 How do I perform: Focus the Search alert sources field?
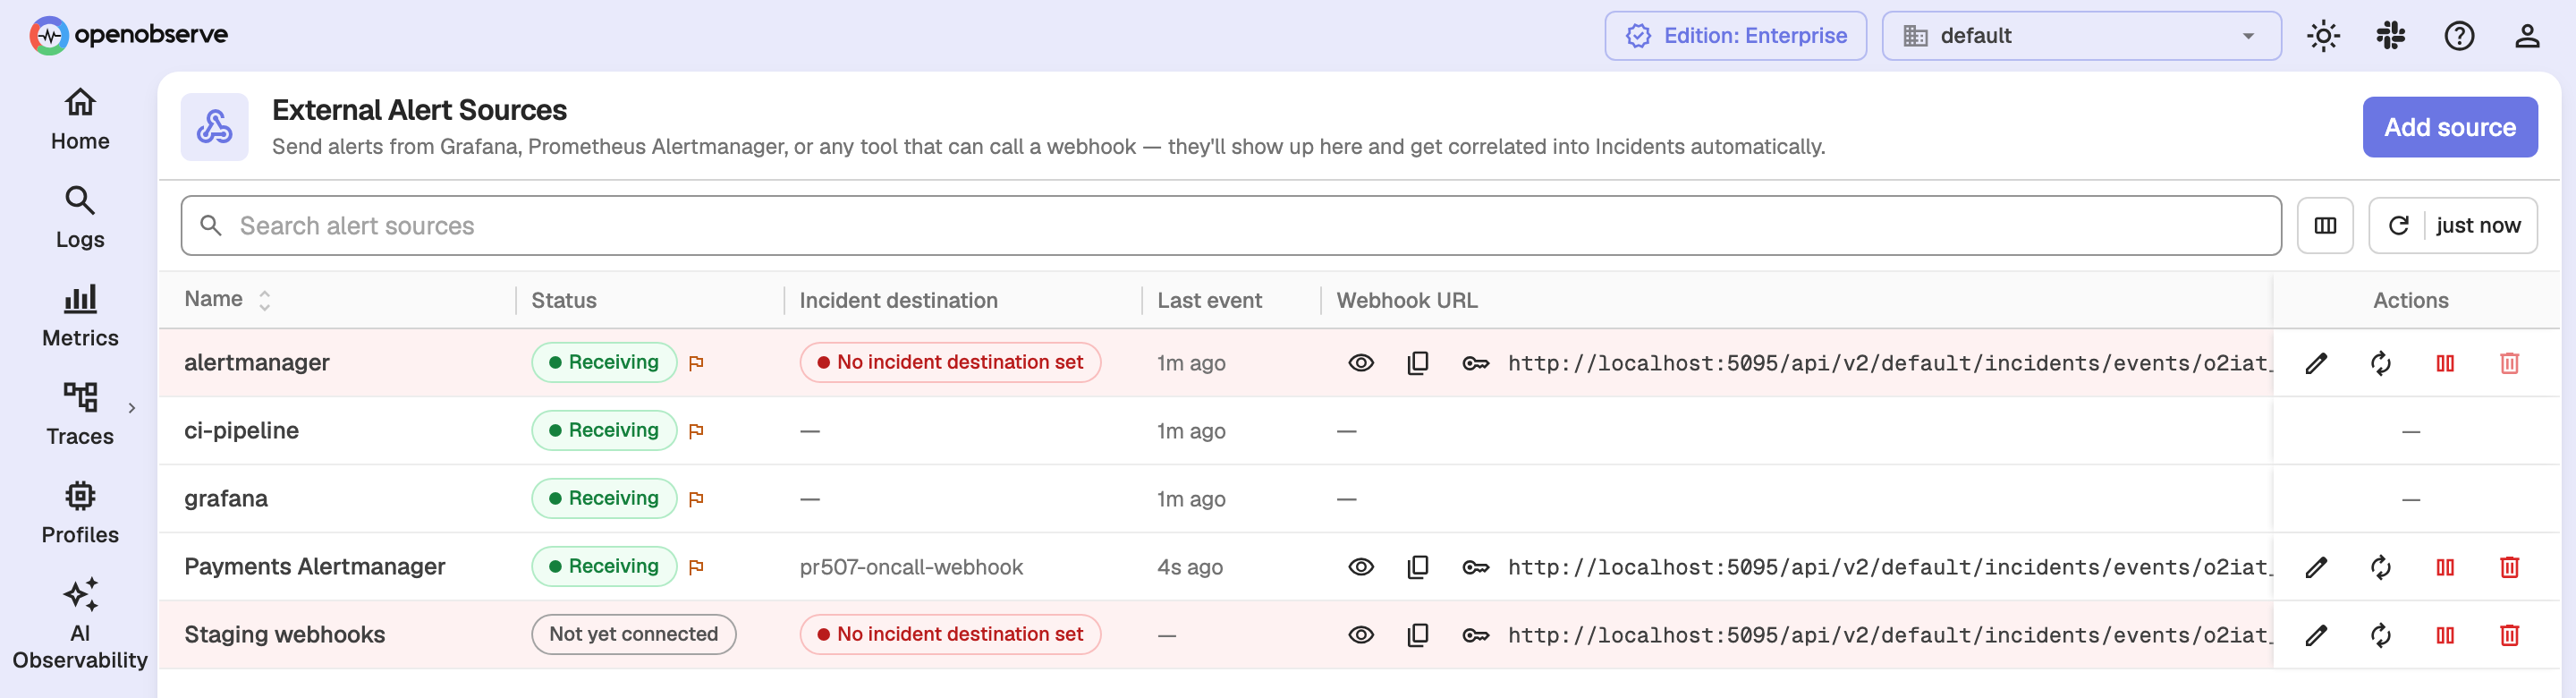click(1230, 226)
